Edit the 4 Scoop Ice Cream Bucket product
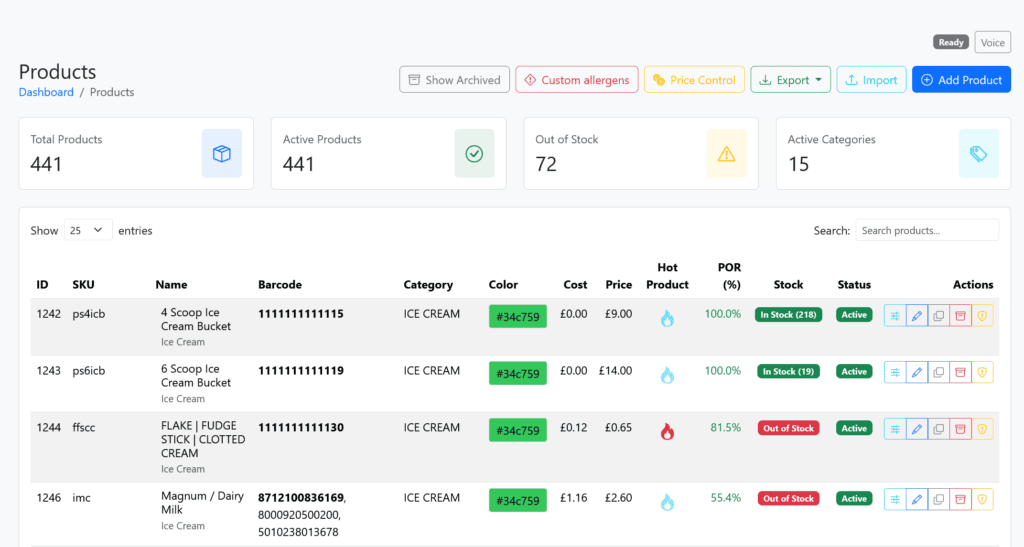 (917, 316)
